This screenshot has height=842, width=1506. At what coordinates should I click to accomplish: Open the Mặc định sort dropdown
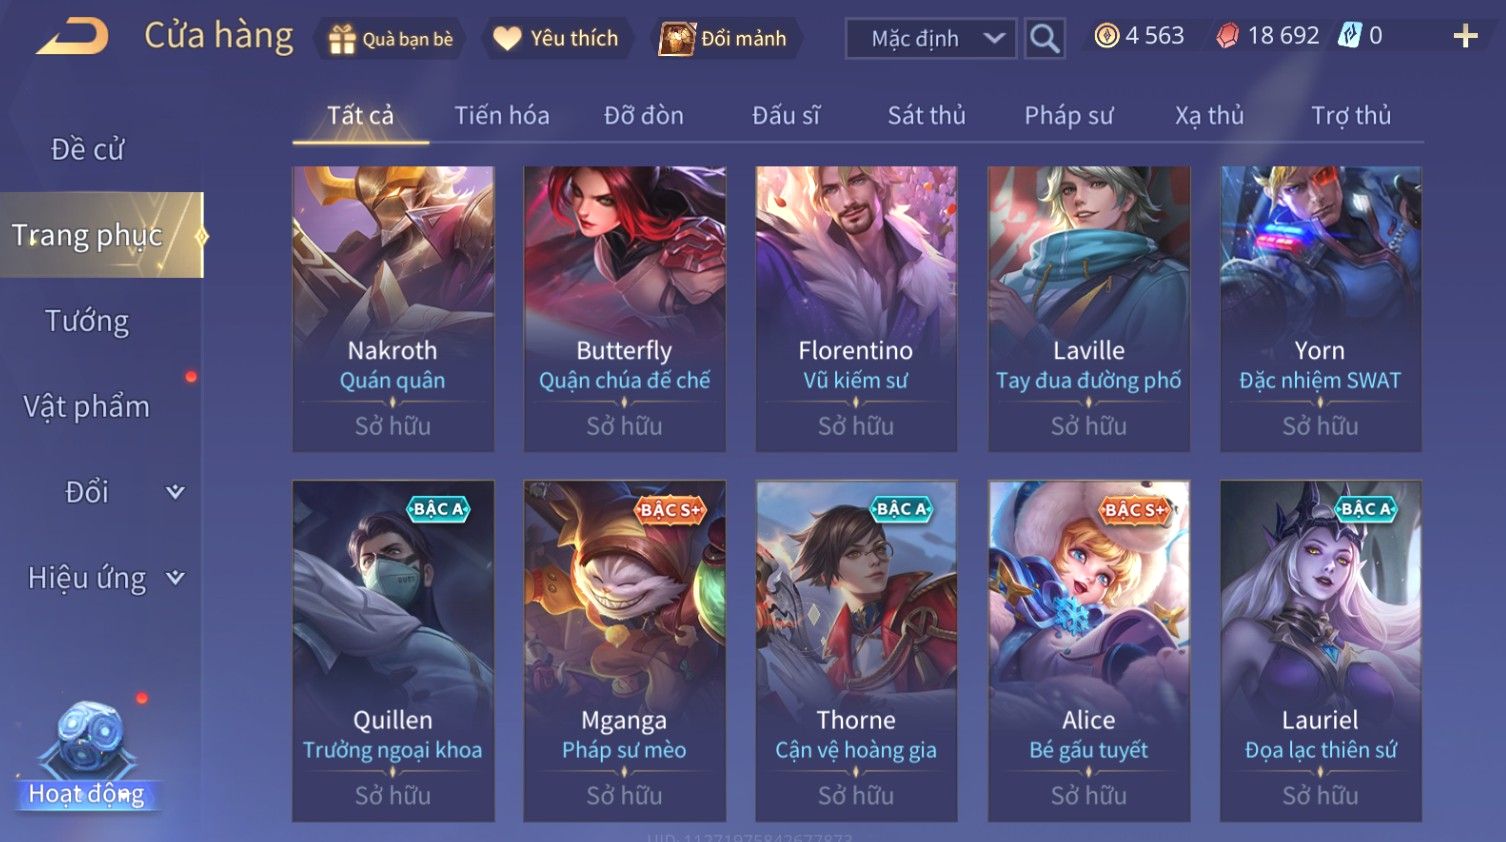click(931, 39)
